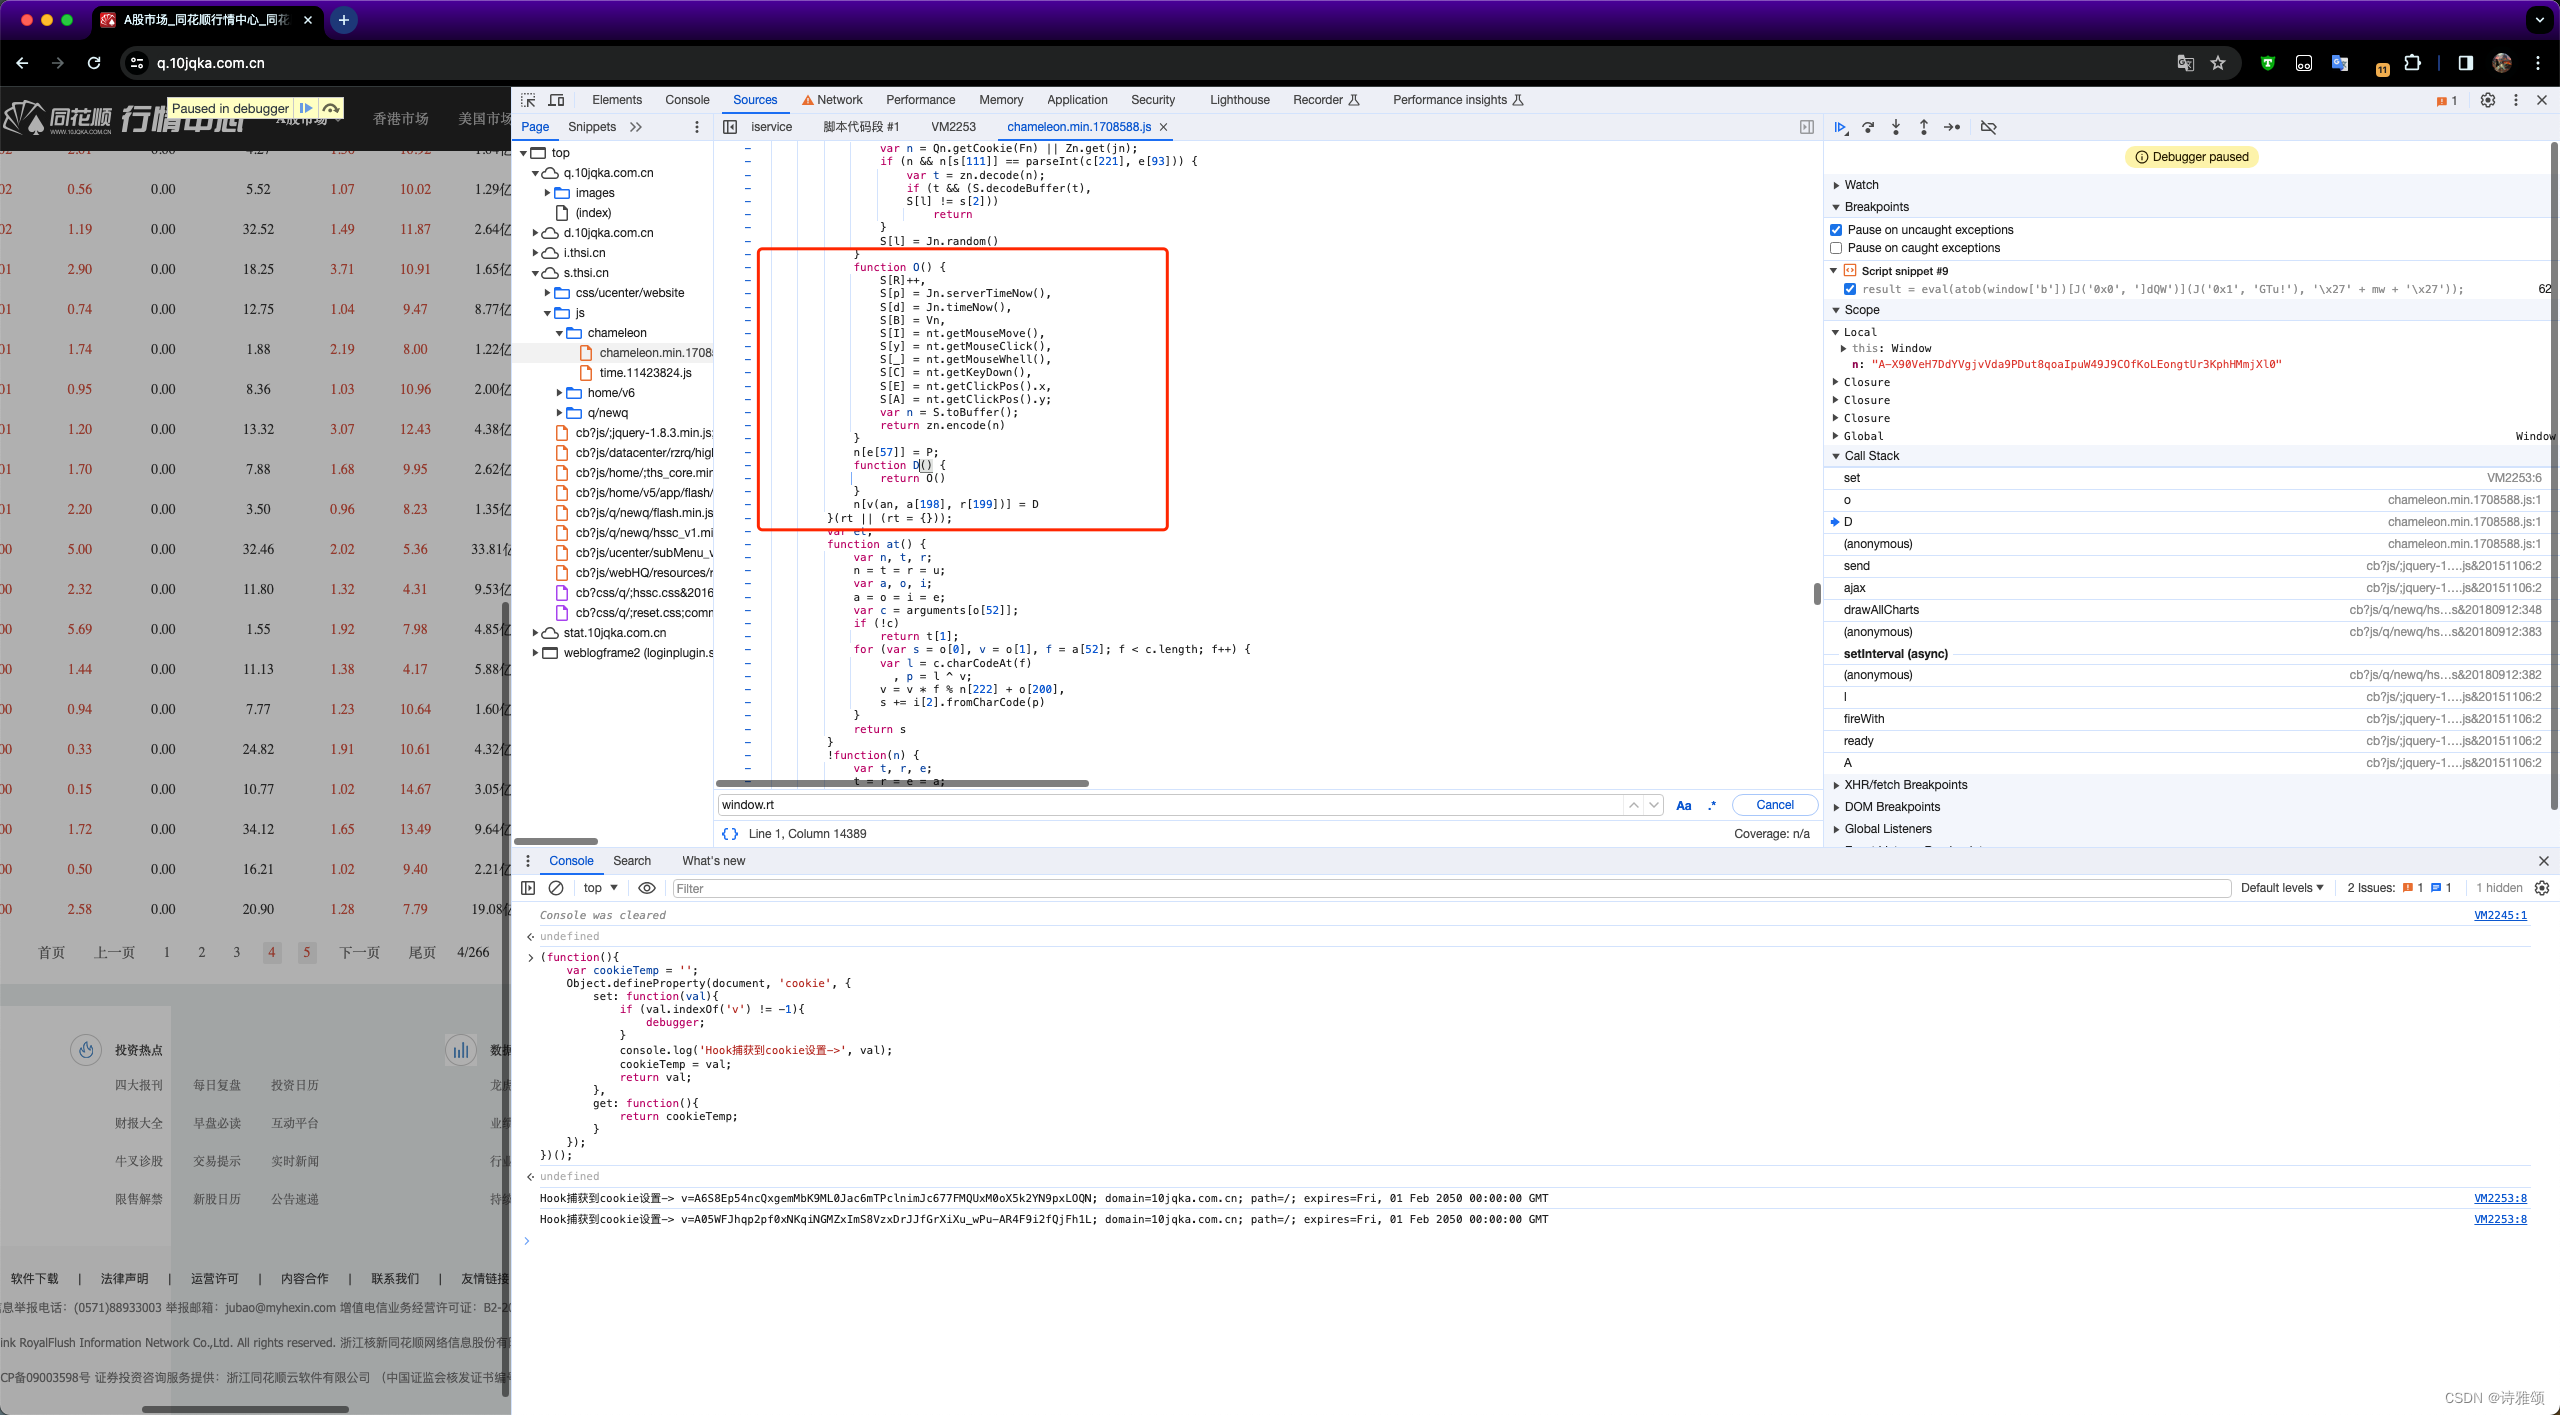Image resolution: width=2560 pixels, height=1415 pixels.
Task: Click the Step button in debugger
Action: tap(1952, 127)
